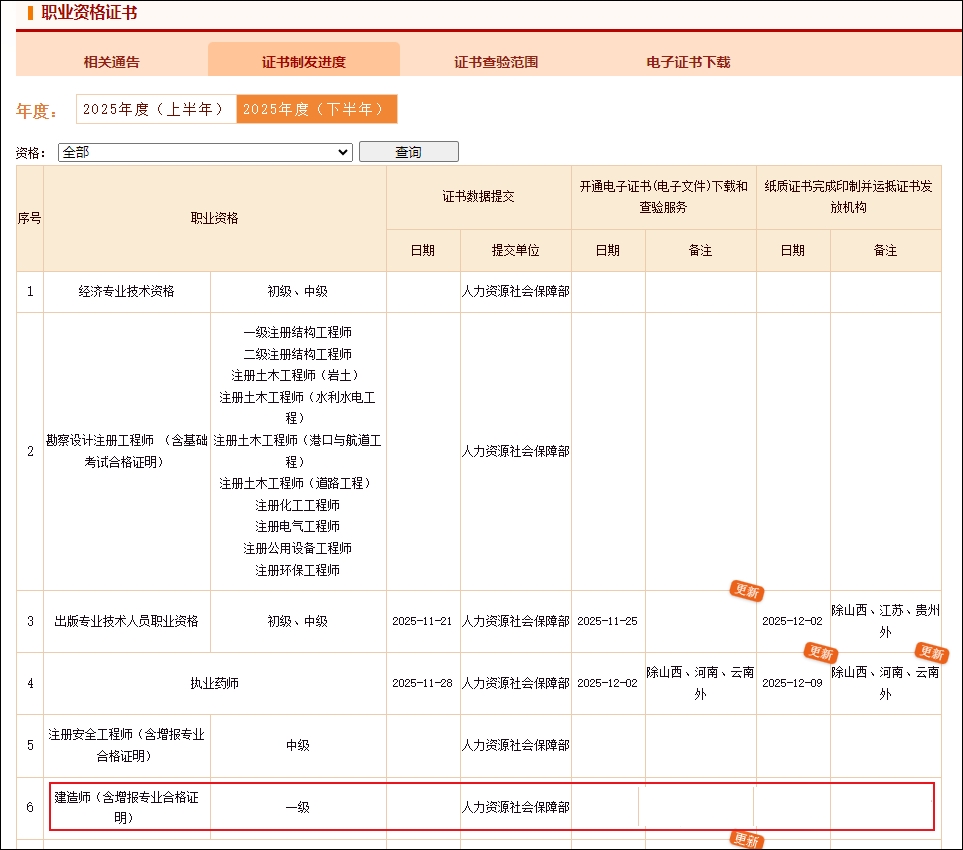Click the 除山西、江苏、贵州外 remark text
The width and height of the screenshot is (963, 850).
885,621
